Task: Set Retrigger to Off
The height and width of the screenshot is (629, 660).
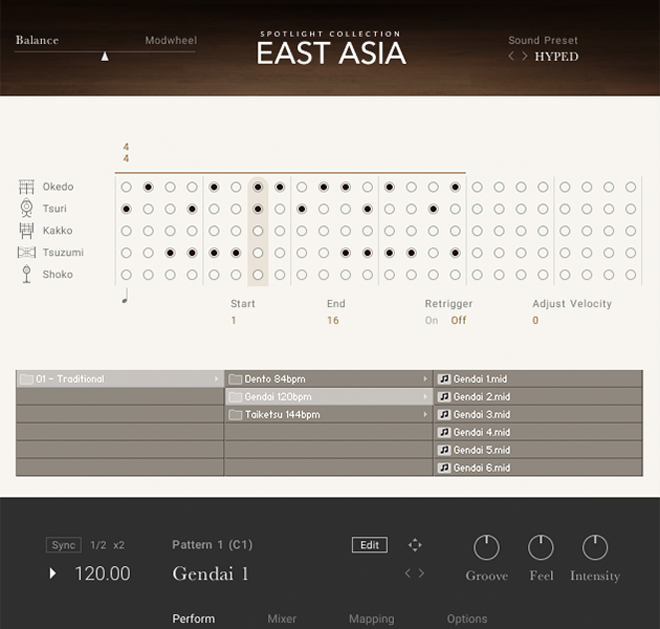Action: [458, 320]
